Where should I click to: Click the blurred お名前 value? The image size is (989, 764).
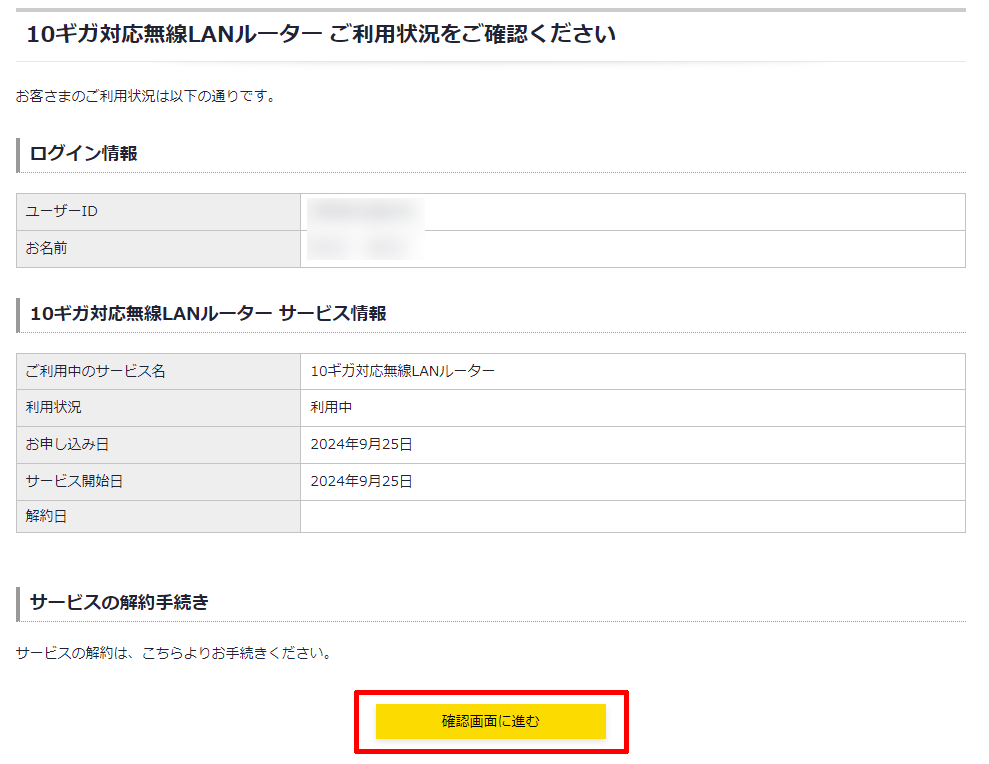(x=365, y=248)
